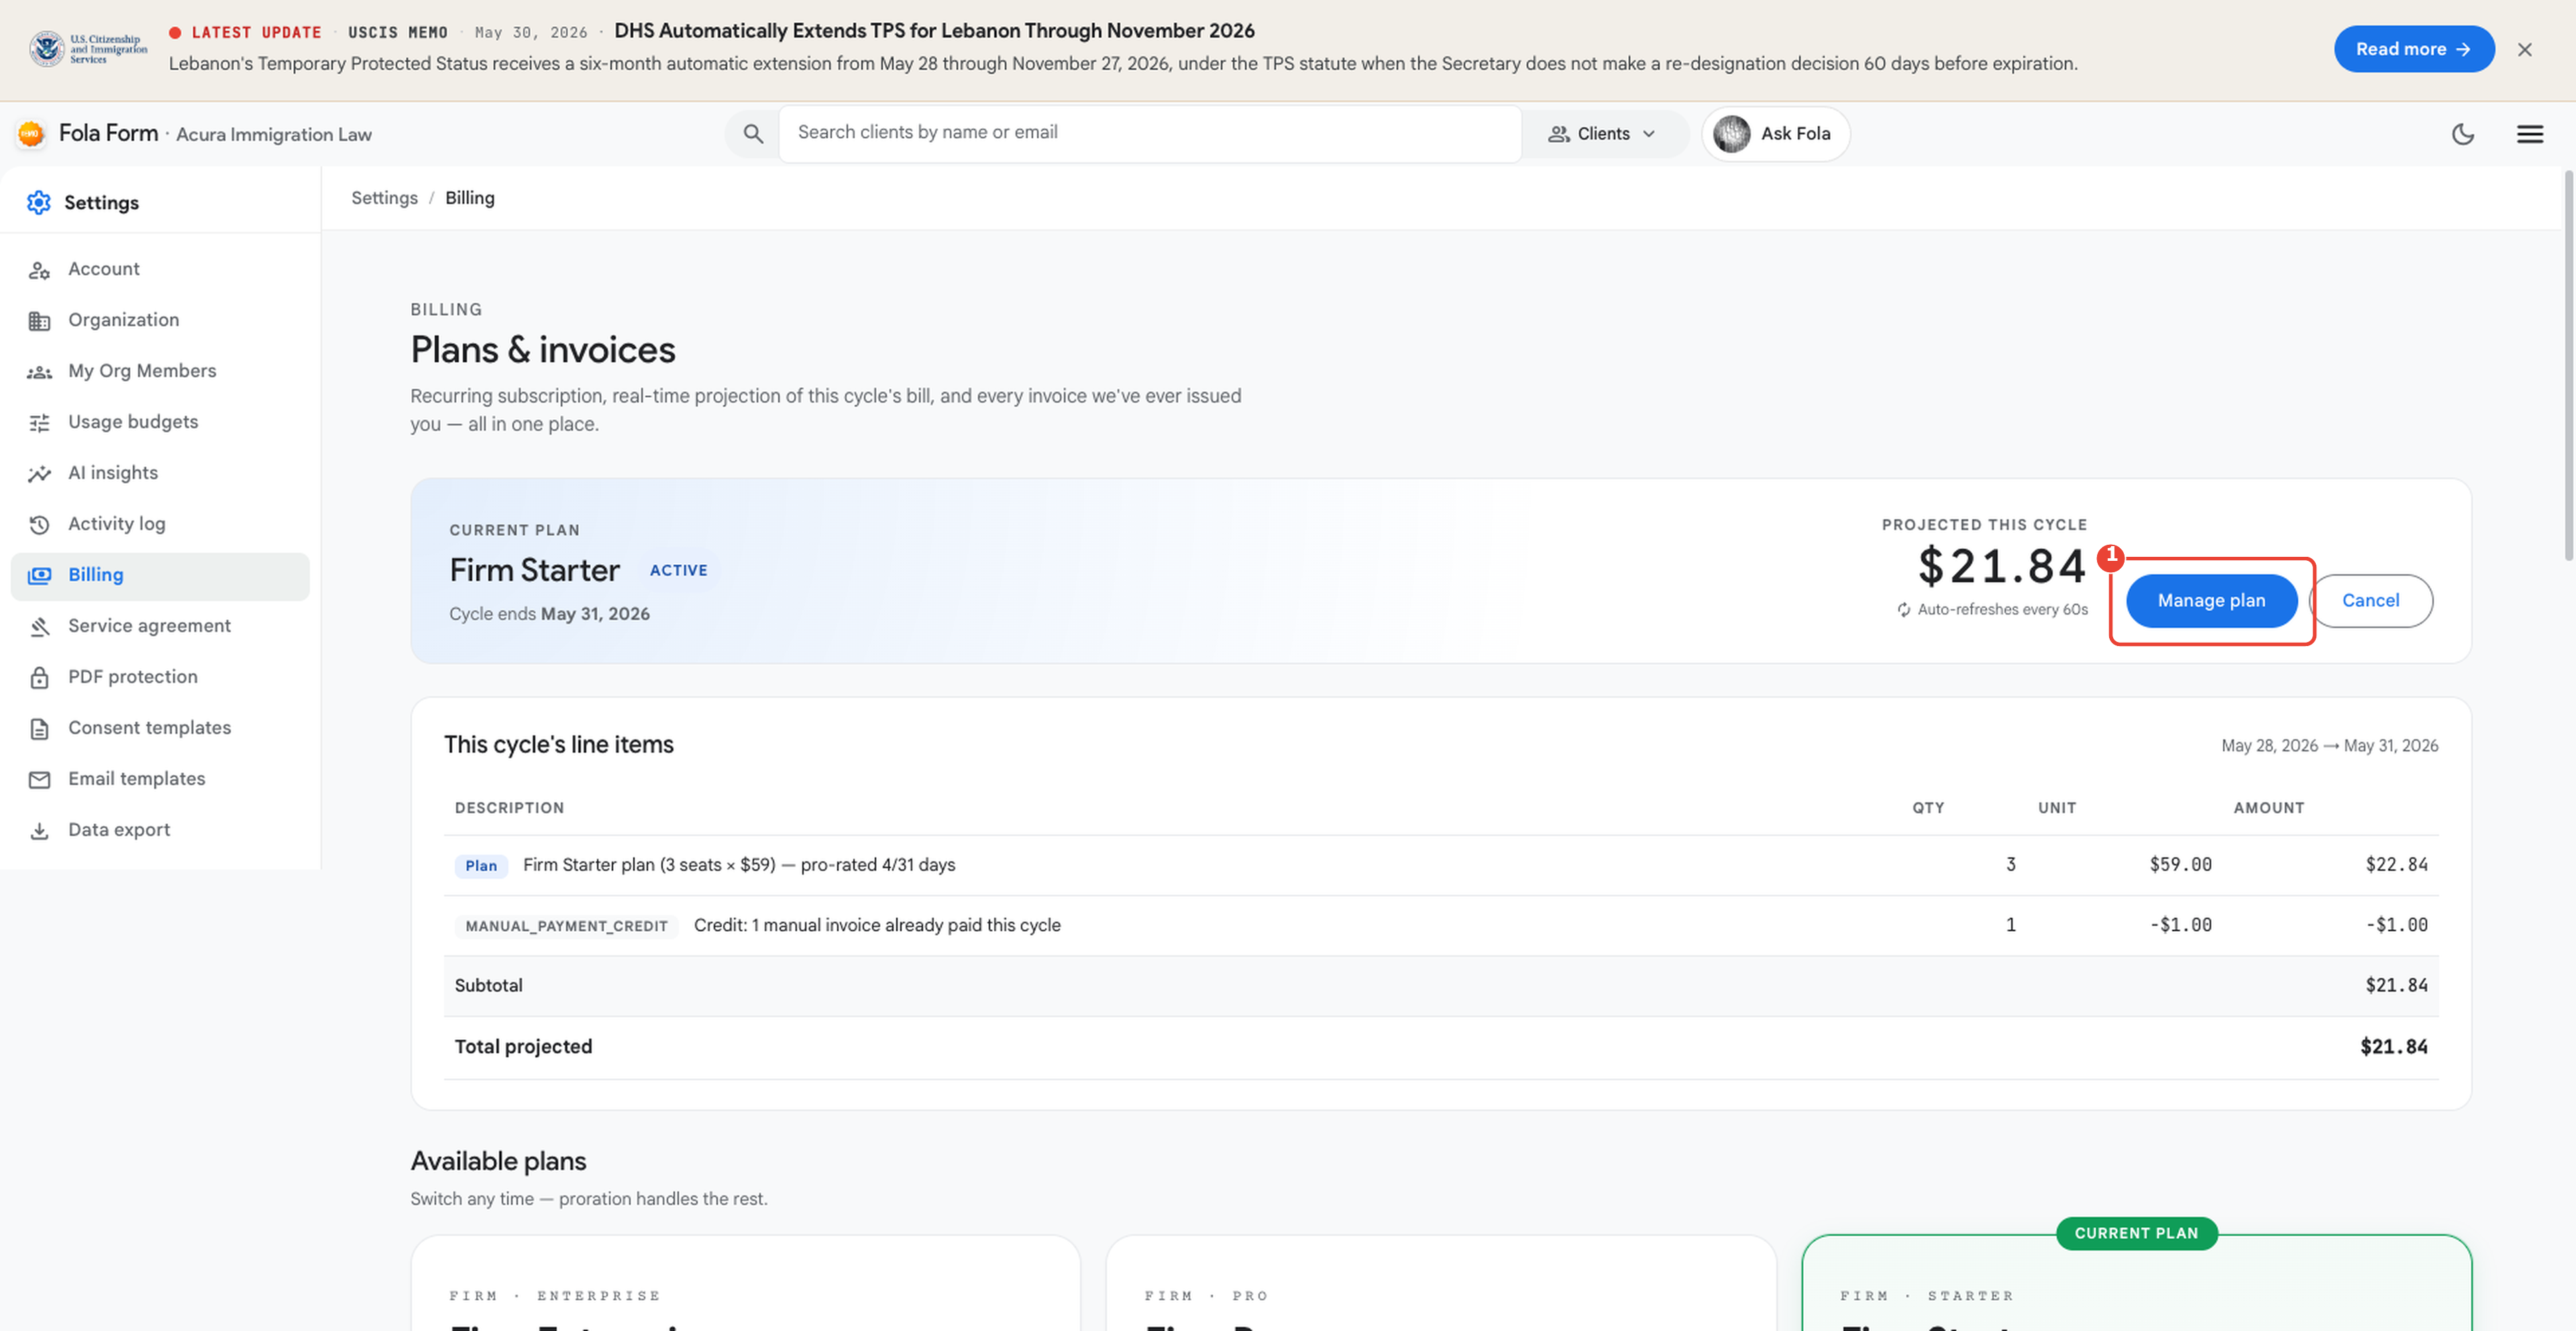
Task: Click the Settings sidebar heading
Action: pos(101,203)
